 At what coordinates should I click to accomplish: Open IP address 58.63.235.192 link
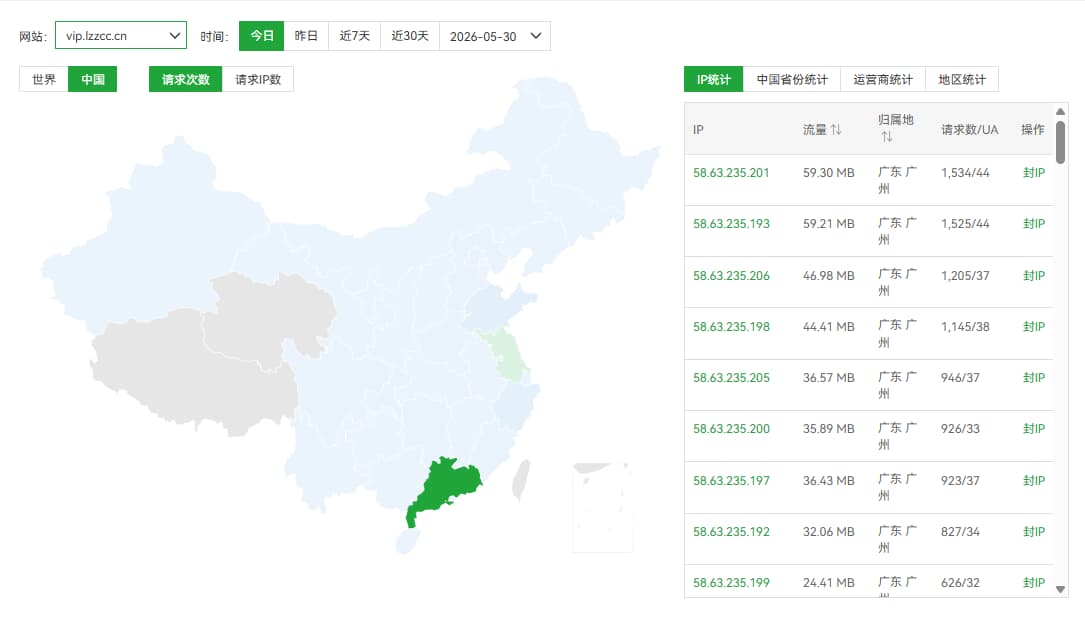[x=731, y=532]
